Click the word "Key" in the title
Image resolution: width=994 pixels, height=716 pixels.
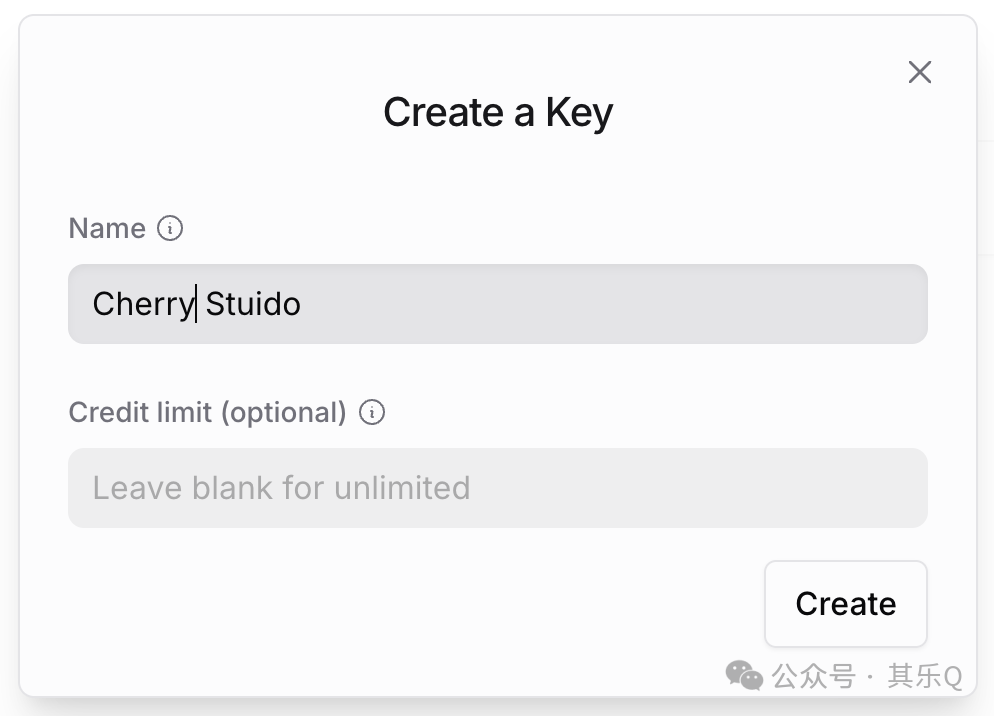(579, 113)
